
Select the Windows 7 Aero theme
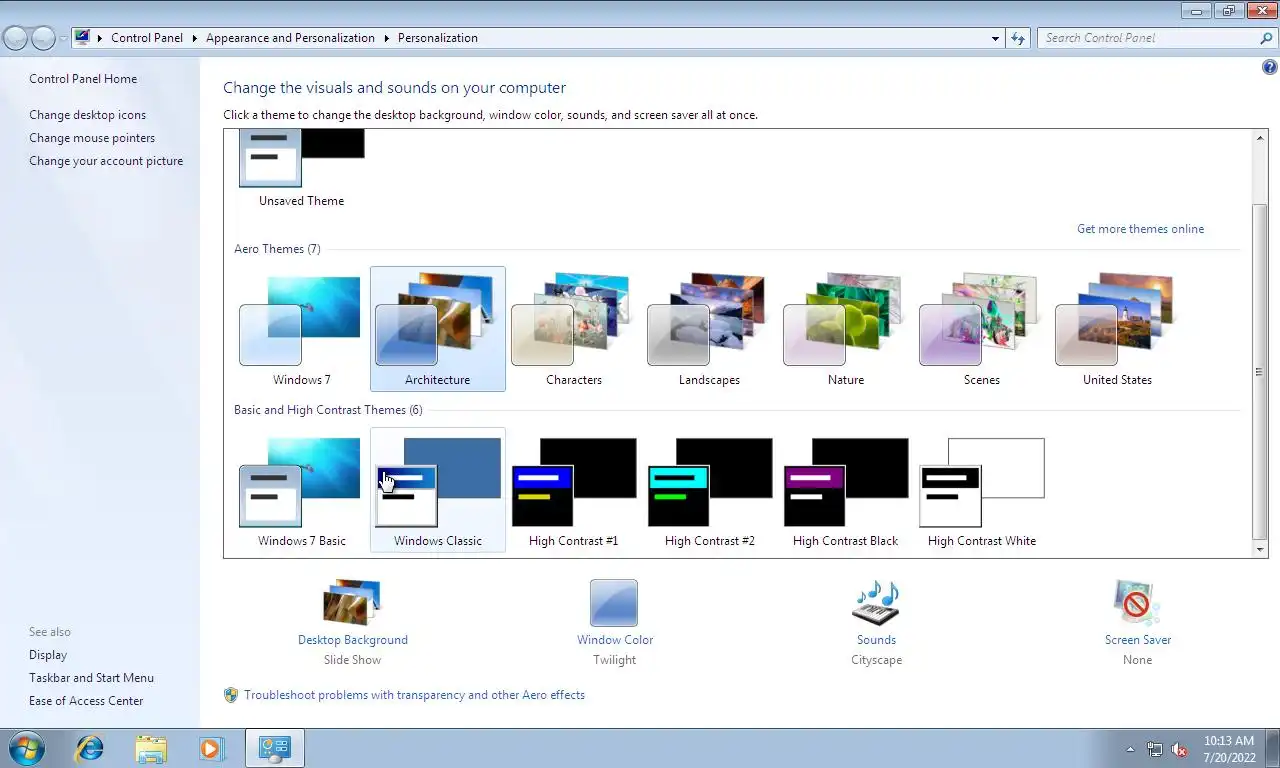click(x=301, y=329)
